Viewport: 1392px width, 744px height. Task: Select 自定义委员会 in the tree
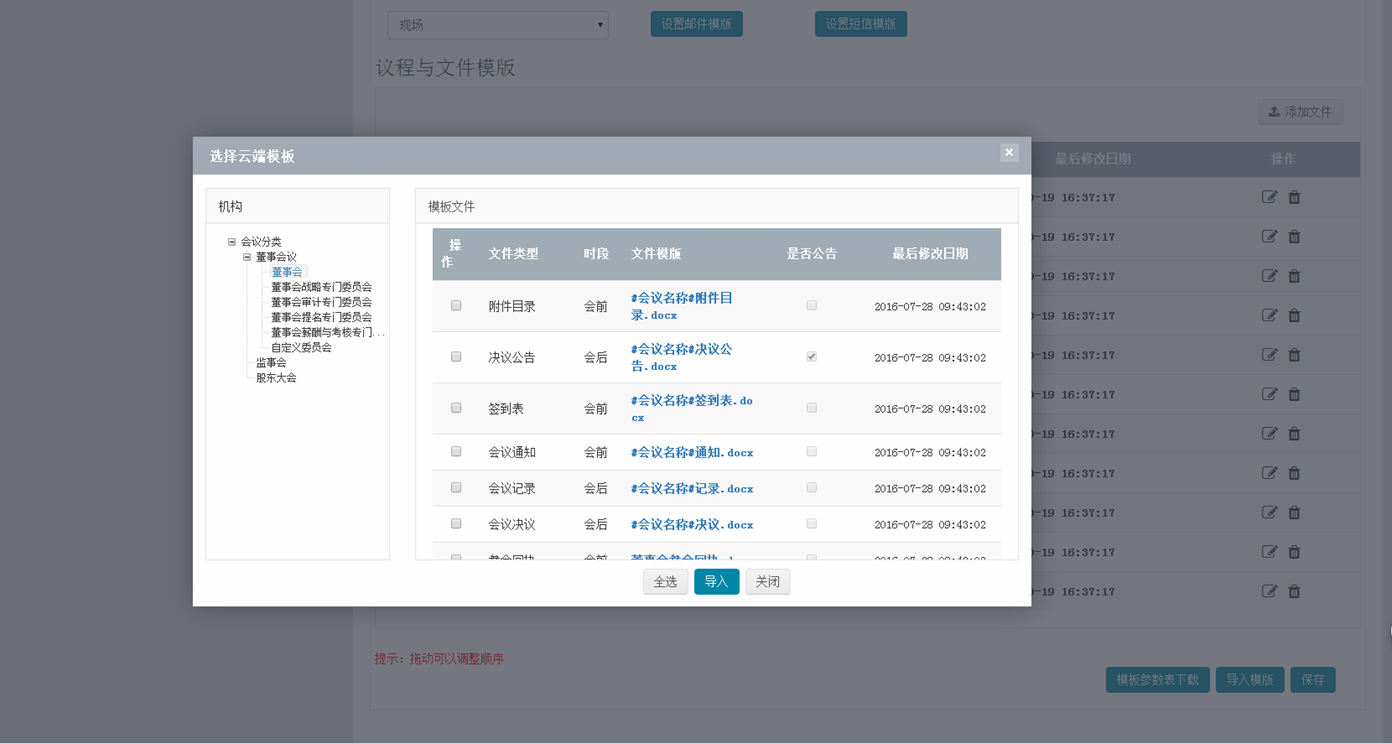301,347
